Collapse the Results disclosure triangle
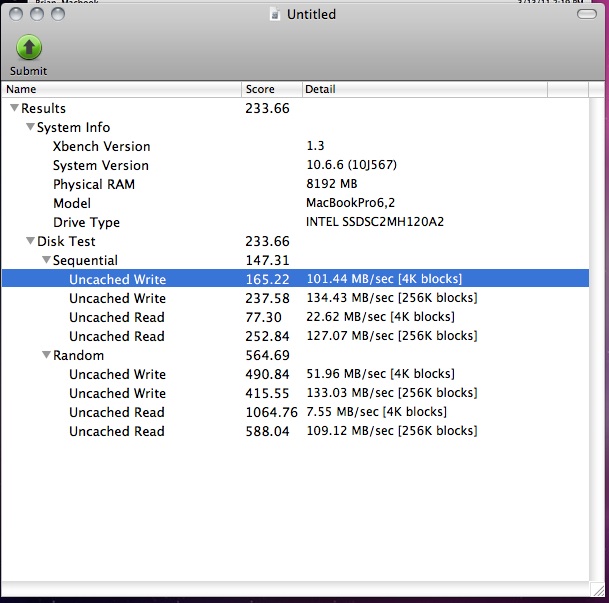Image resolution: width=609 pixels, height=603 pixels. 14,108
